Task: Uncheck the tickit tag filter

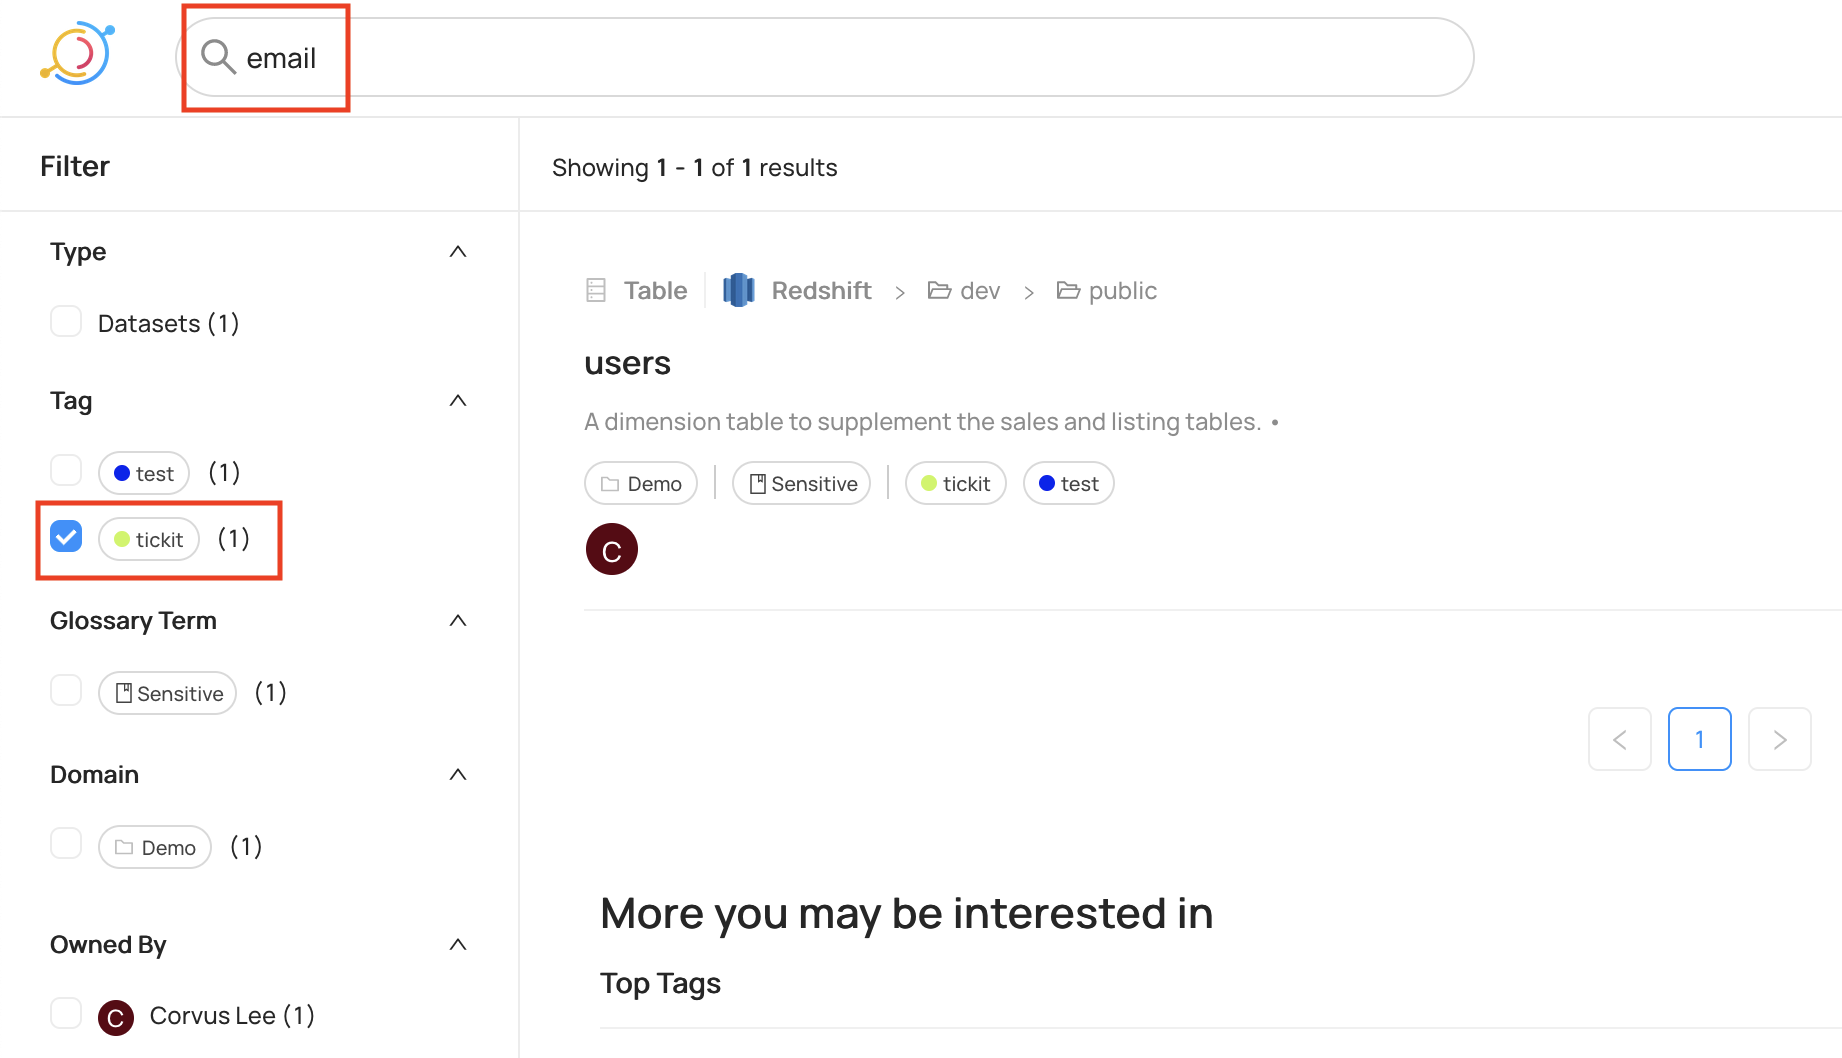Action: pos(66,537)
